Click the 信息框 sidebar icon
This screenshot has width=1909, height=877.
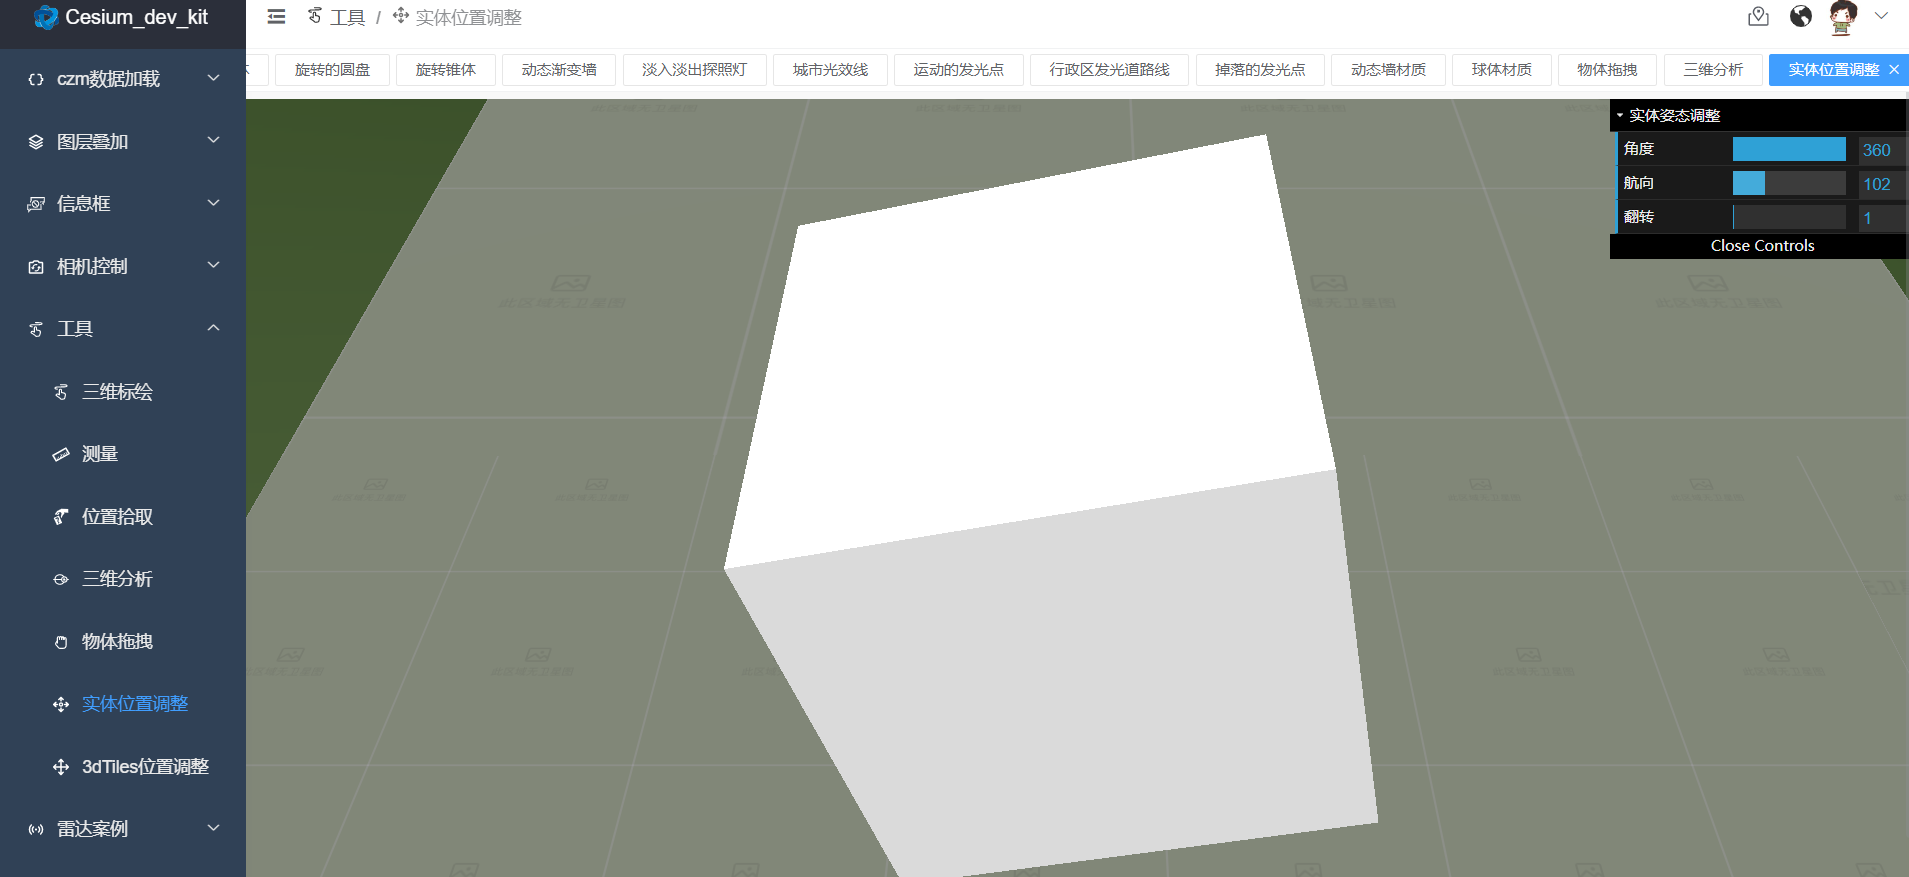[36, 204]
